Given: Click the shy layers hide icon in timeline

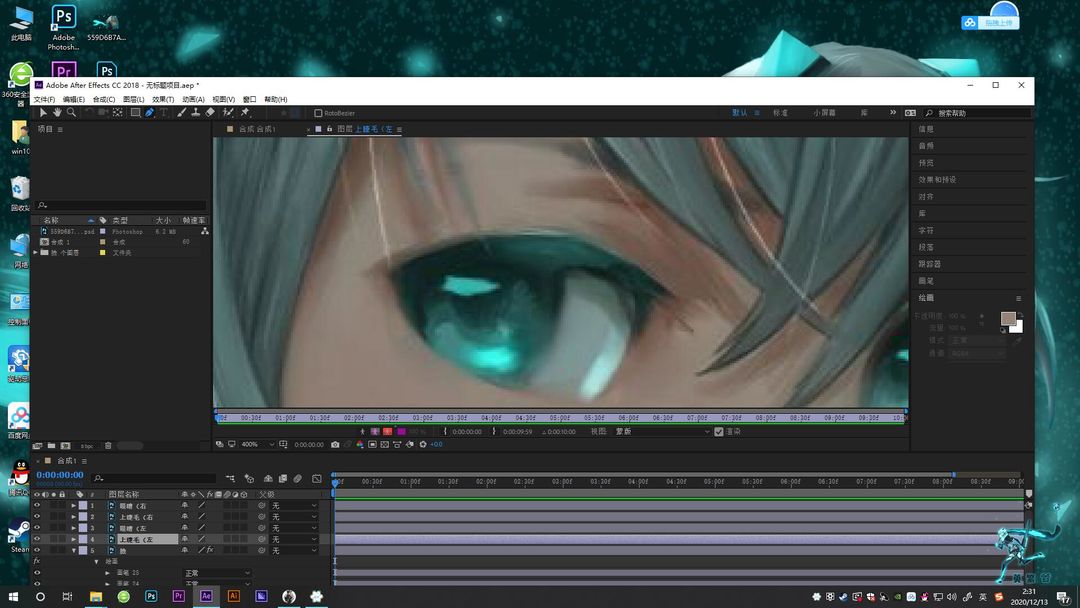Looking at the screenshot, I should click(x=268, y=479).
